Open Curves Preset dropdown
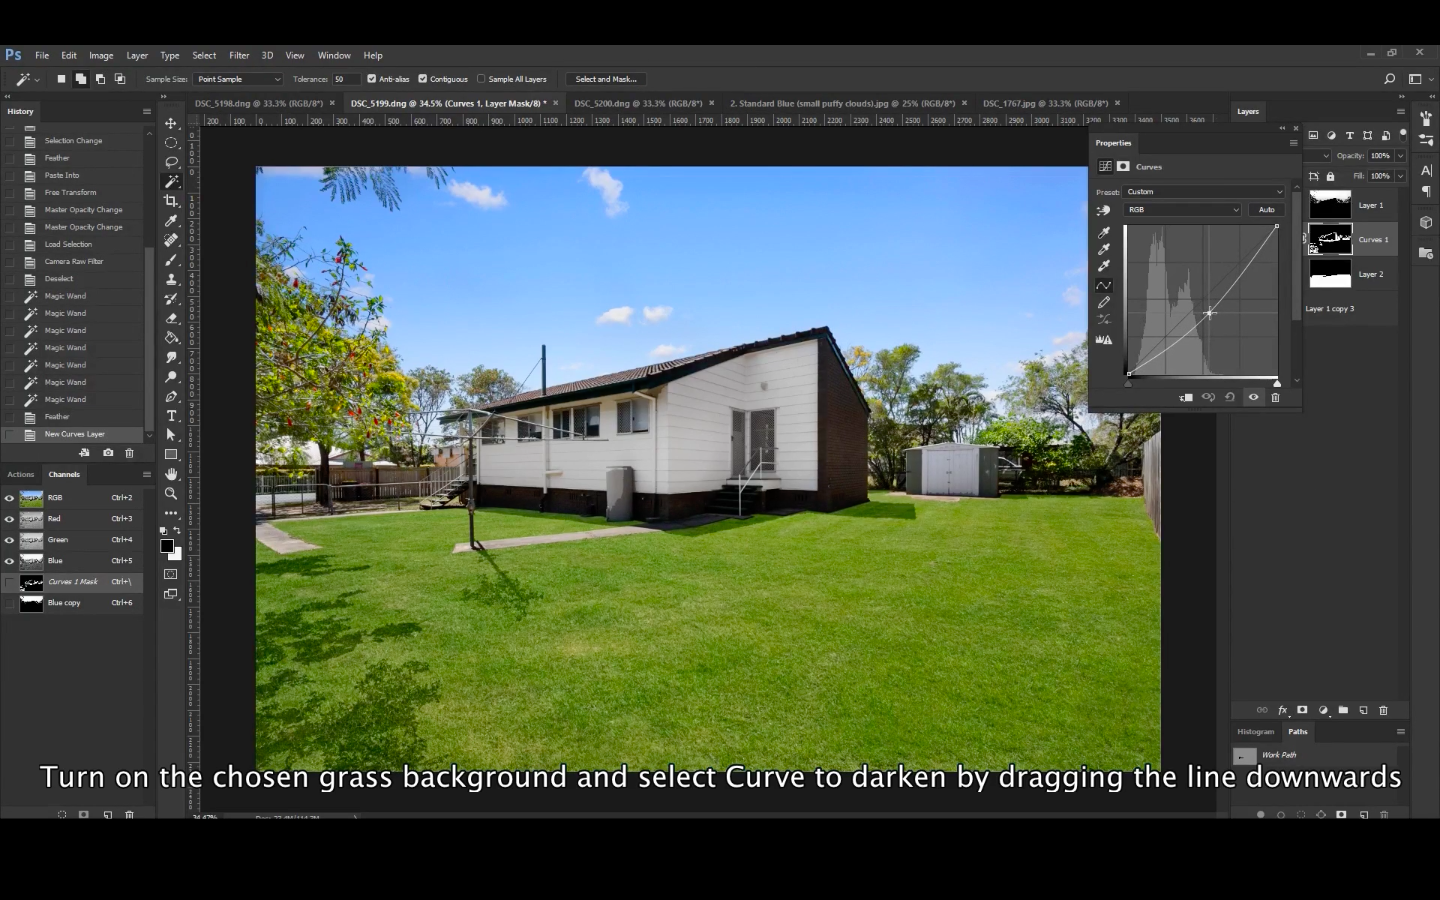This screenshot has height=900, width=1440. (x=1204, y=192)
